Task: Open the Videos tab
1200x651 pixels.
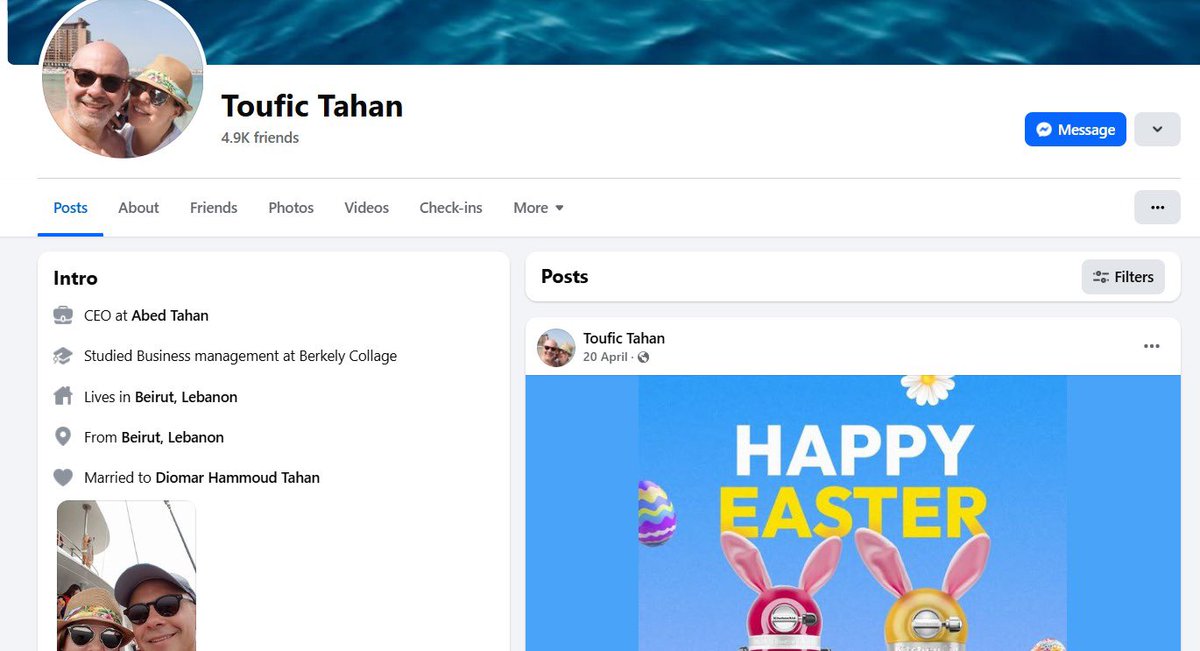Action: pyautogui.click(x=367, y=208)
